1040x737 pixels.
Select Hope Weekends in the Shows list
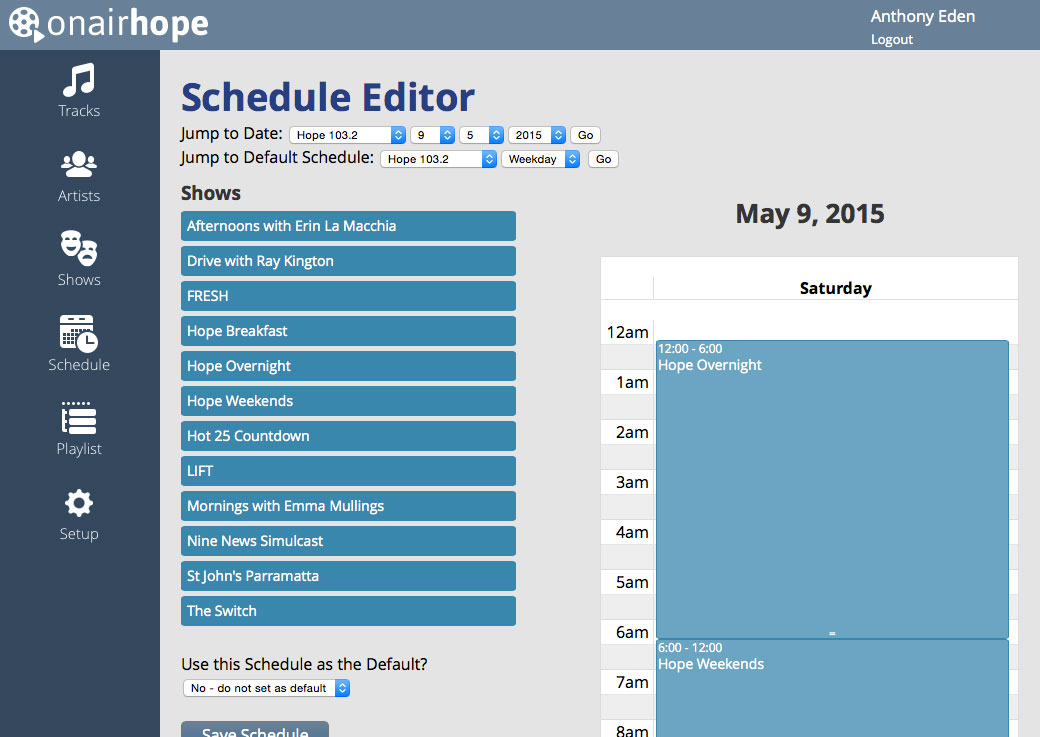[x=348, y=401]
